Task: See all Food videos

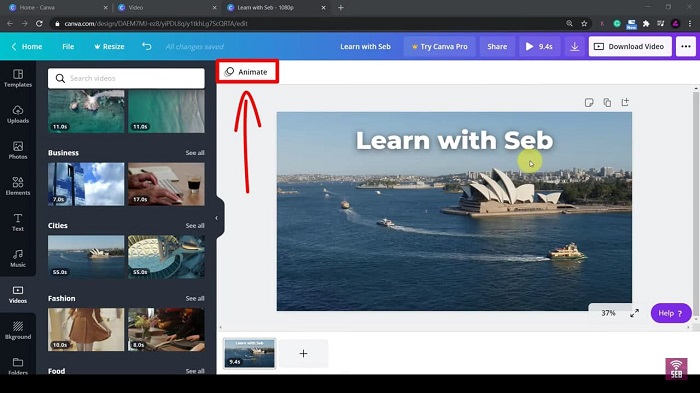Action: tap(195, 371)
